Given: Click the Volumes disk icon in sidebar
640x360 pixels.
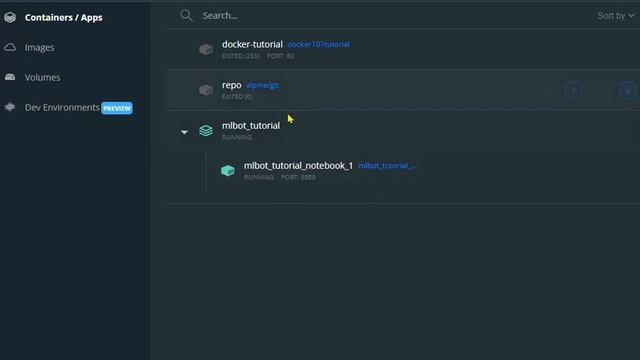Looking at the screenshot, I should pos(10,77).
